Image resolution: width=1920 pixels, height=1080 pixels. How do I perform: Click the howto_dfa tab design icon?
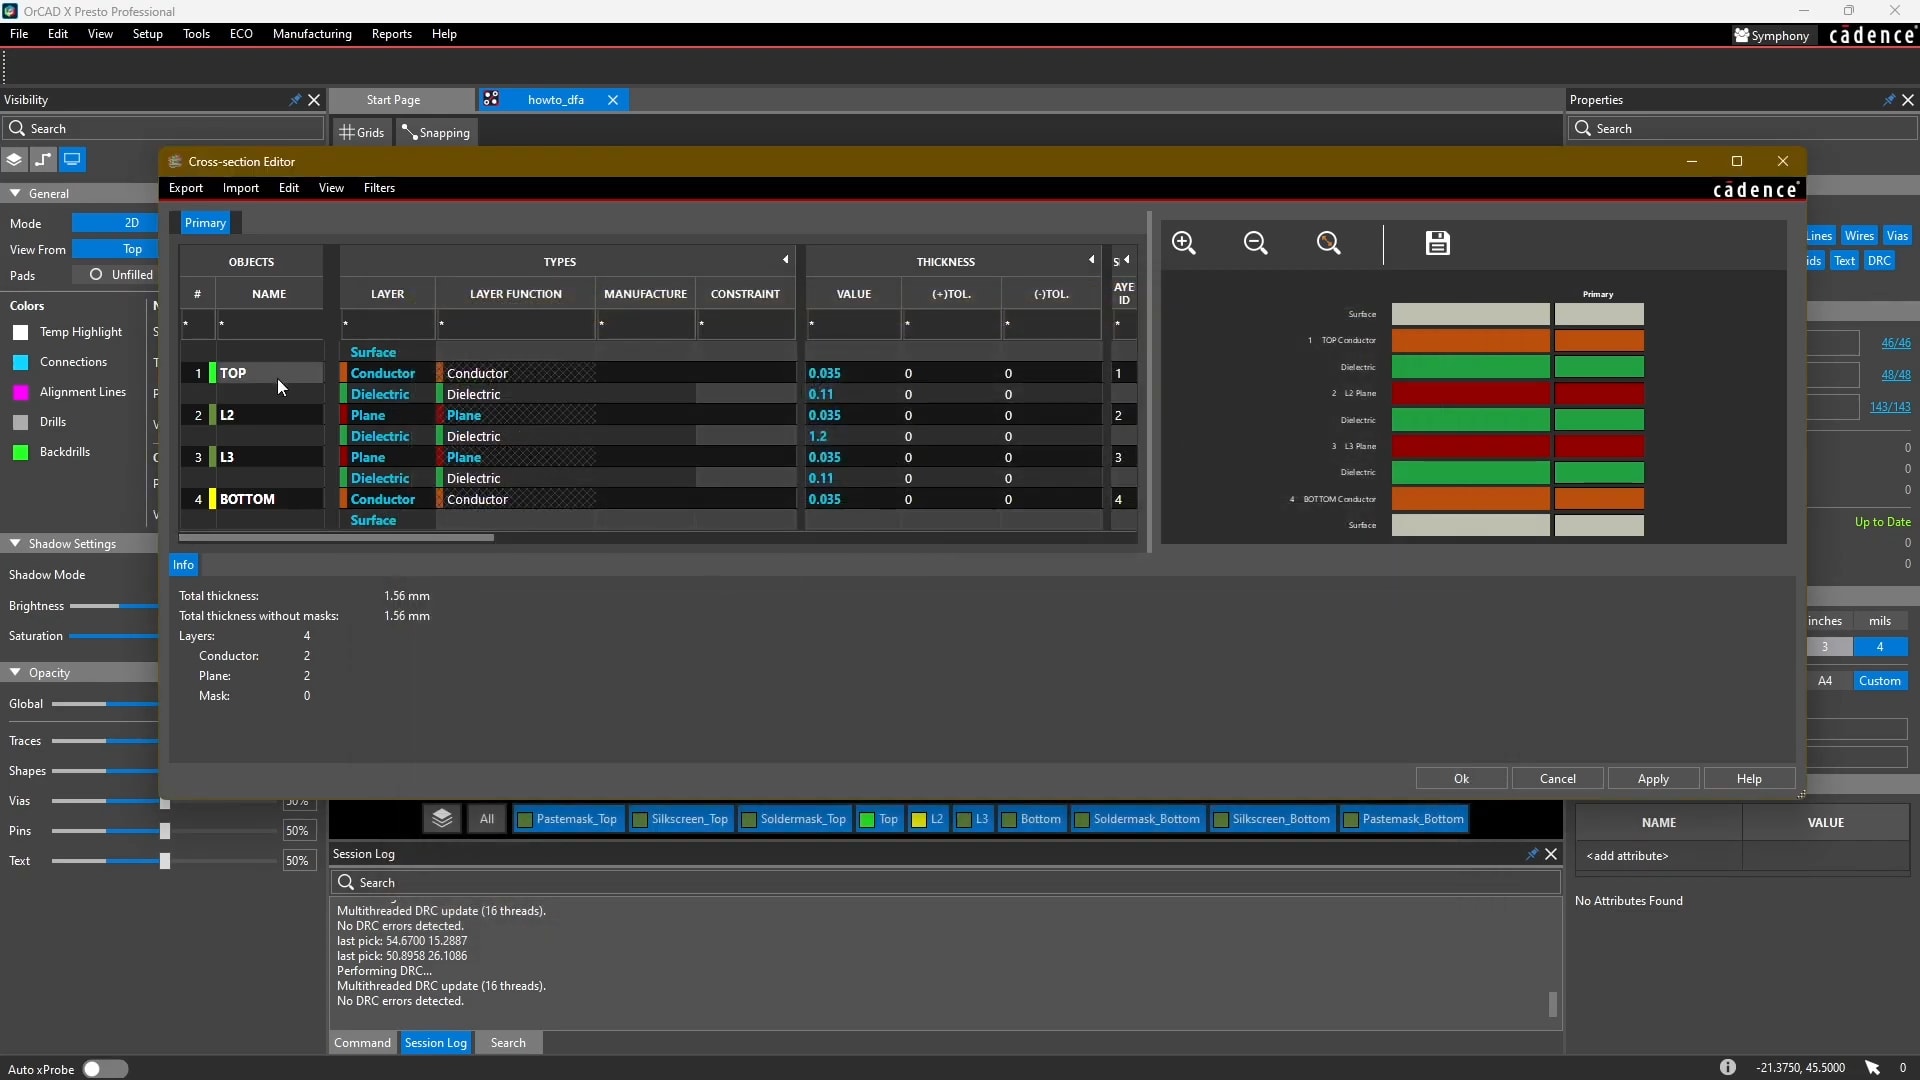pos(491,99)
